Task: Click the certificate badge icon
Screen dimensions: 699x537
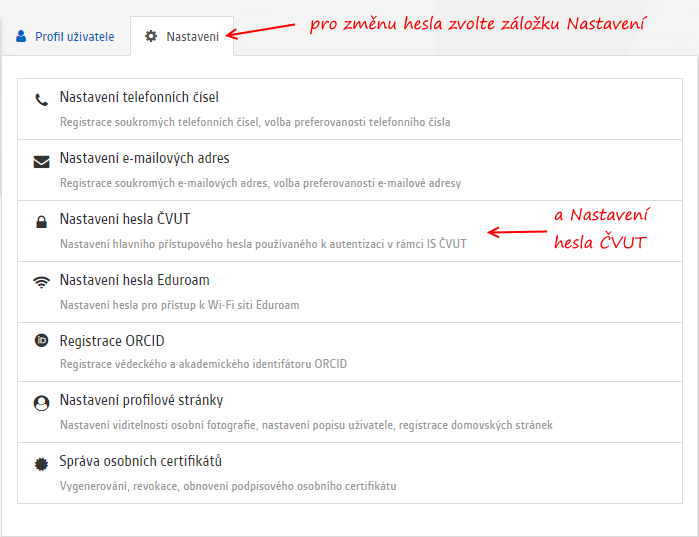Action: [x=41, y=464]
